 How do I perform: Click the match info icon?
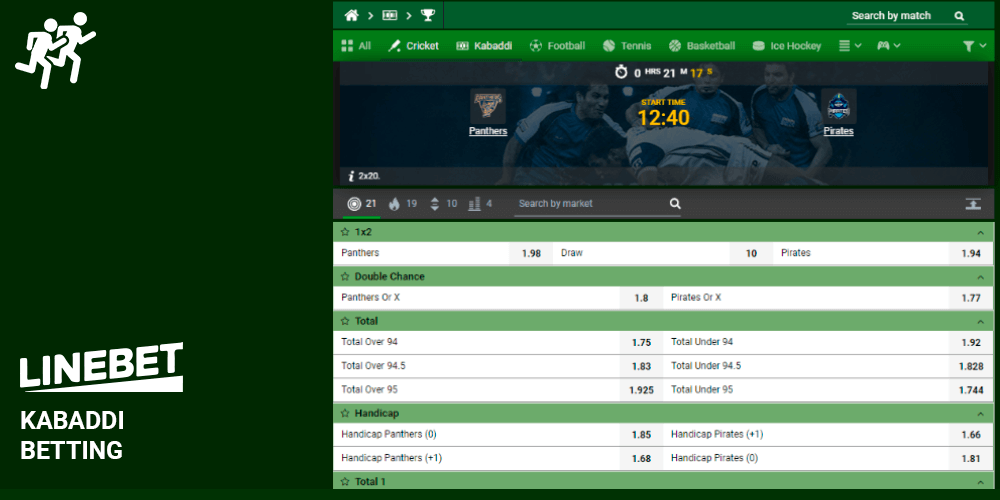[x=351, y=176]
